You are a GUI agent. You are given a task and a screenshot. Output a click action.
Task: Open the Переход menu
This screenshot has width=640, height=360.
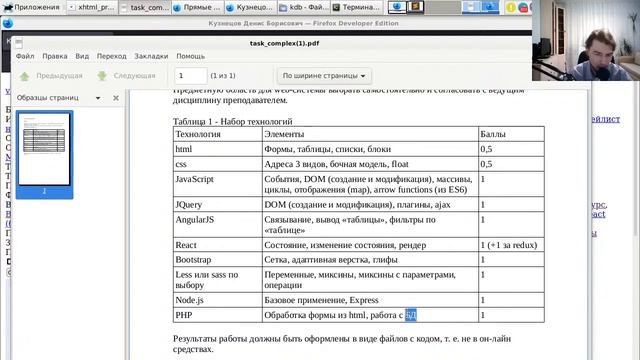(111, 56)
